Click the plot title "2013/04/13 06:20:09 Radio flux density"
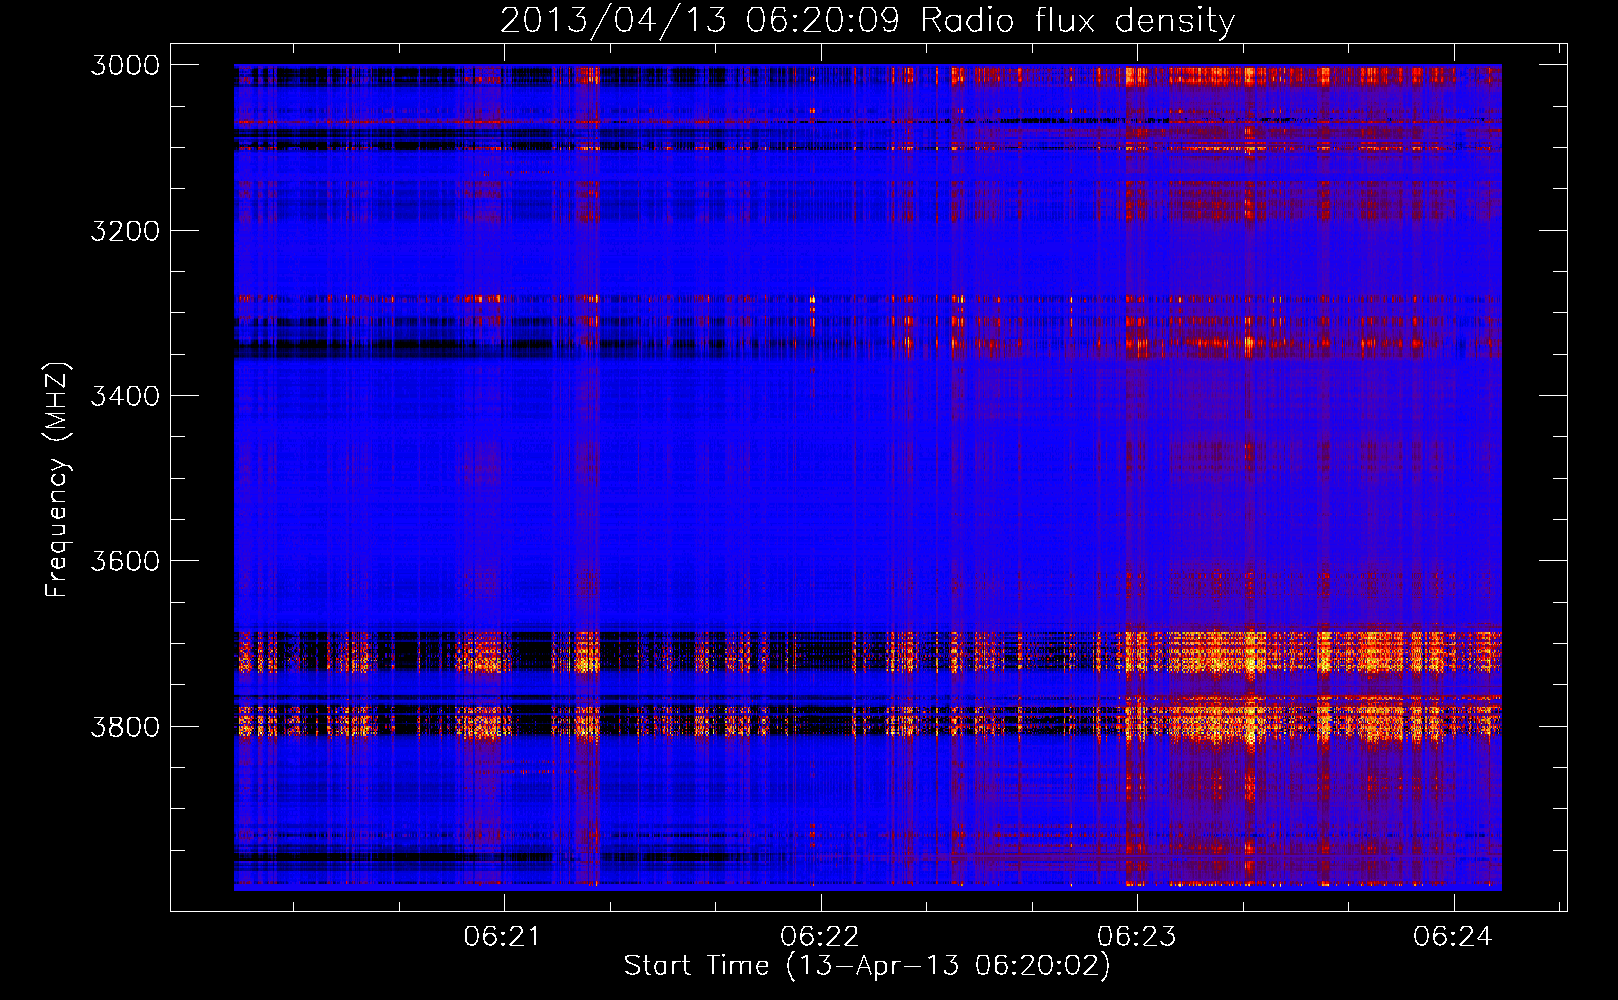Image resolution: width=1618 pixels, height=1000 pixels. pos(867,20)
